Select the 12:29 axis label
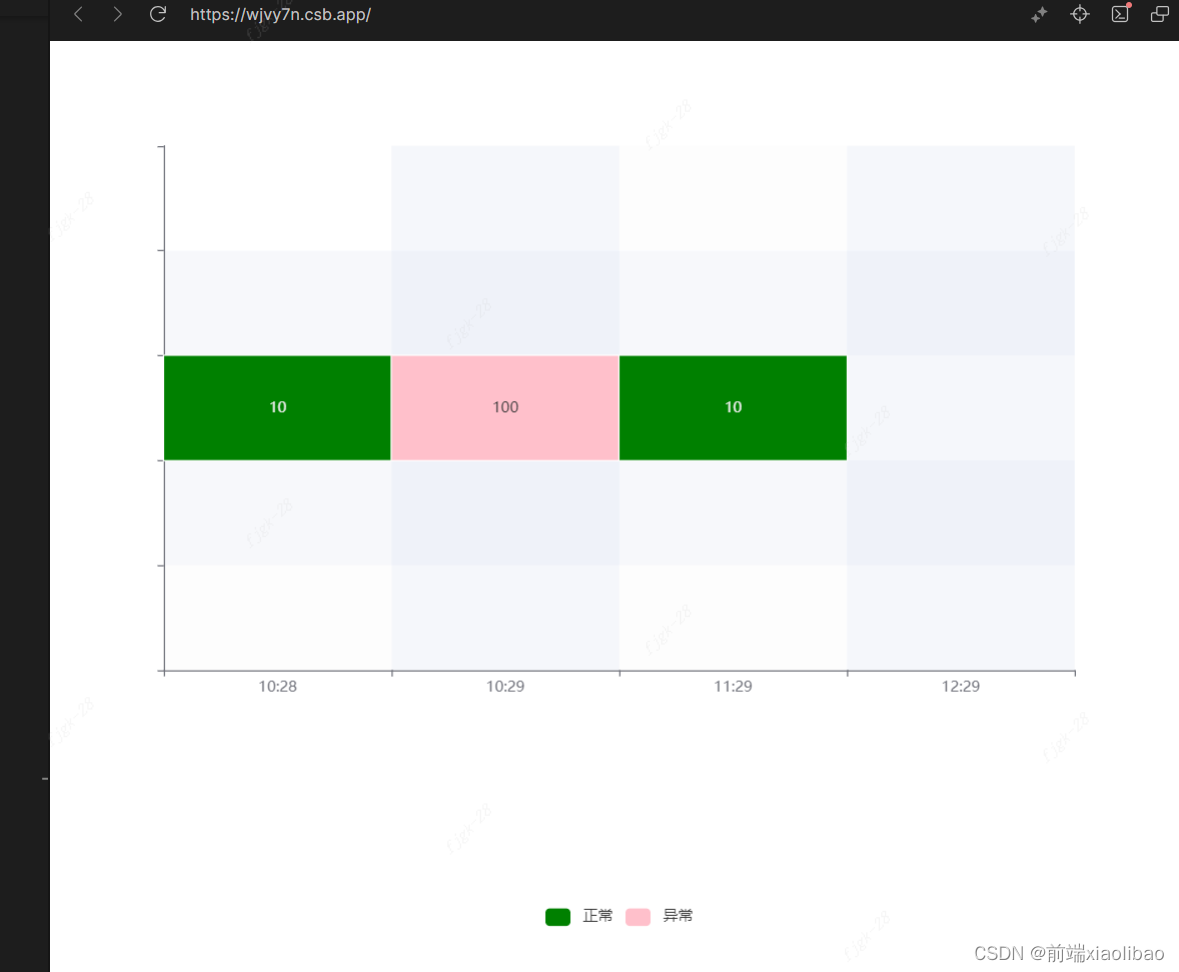Viewport: 1179px width, 972px height. point(961,686)
